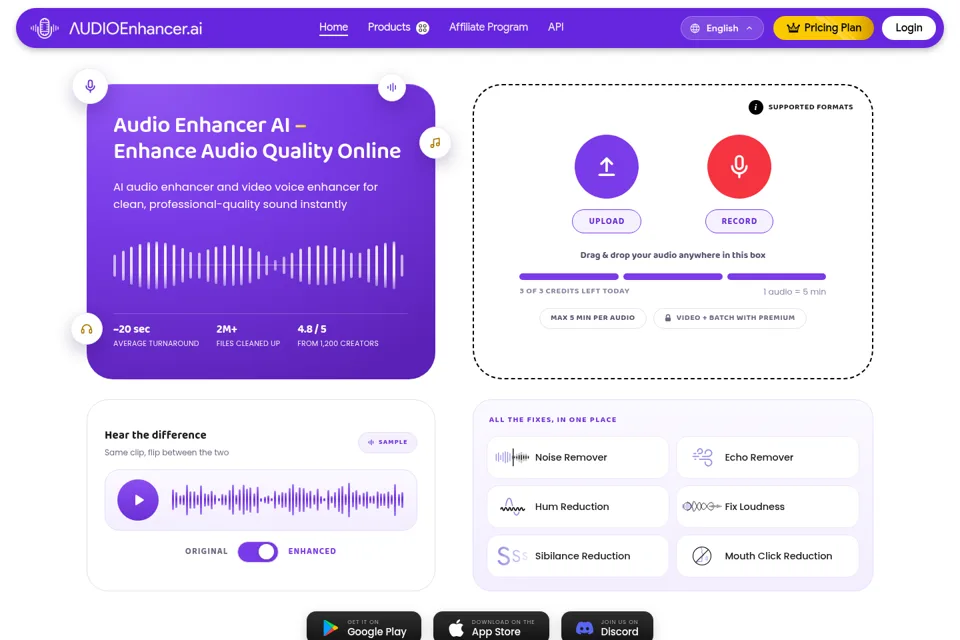
Task: Click the floating microphone icon badge on hero card
Action: click(x=90, y=86)
